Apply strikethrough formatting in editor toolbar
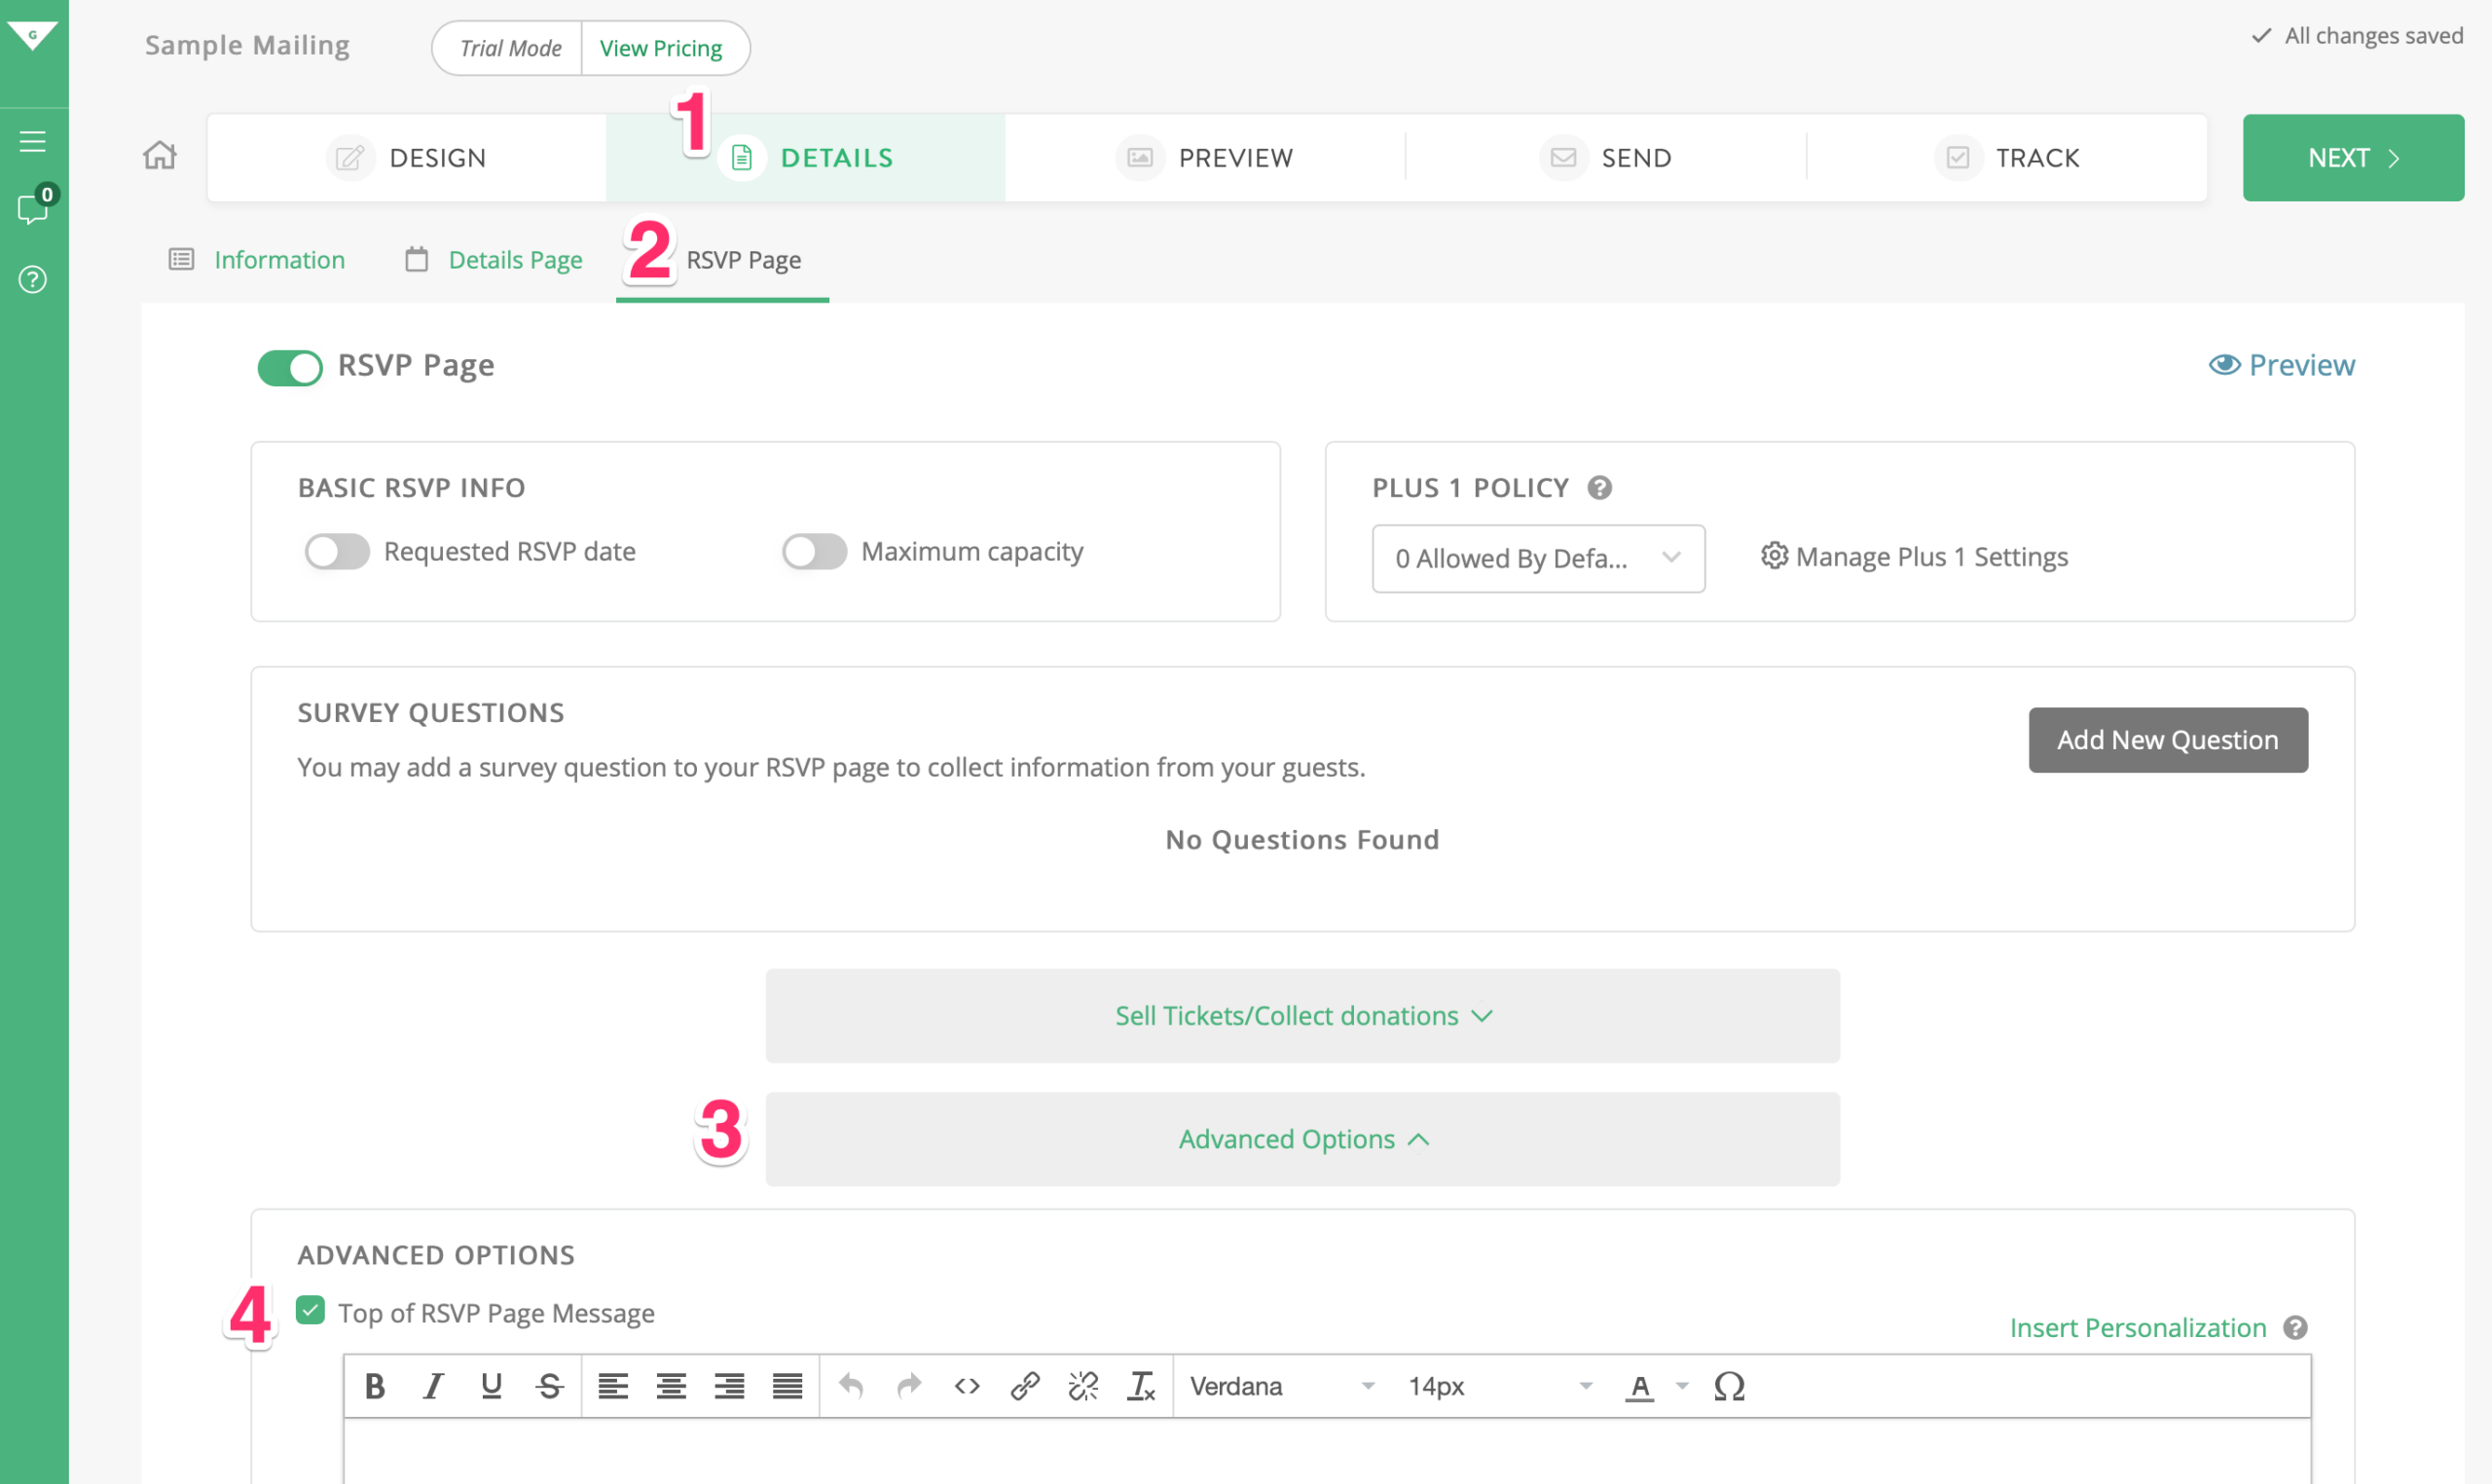Viewport: 2492px width, 1484px height. [549, 1386]
